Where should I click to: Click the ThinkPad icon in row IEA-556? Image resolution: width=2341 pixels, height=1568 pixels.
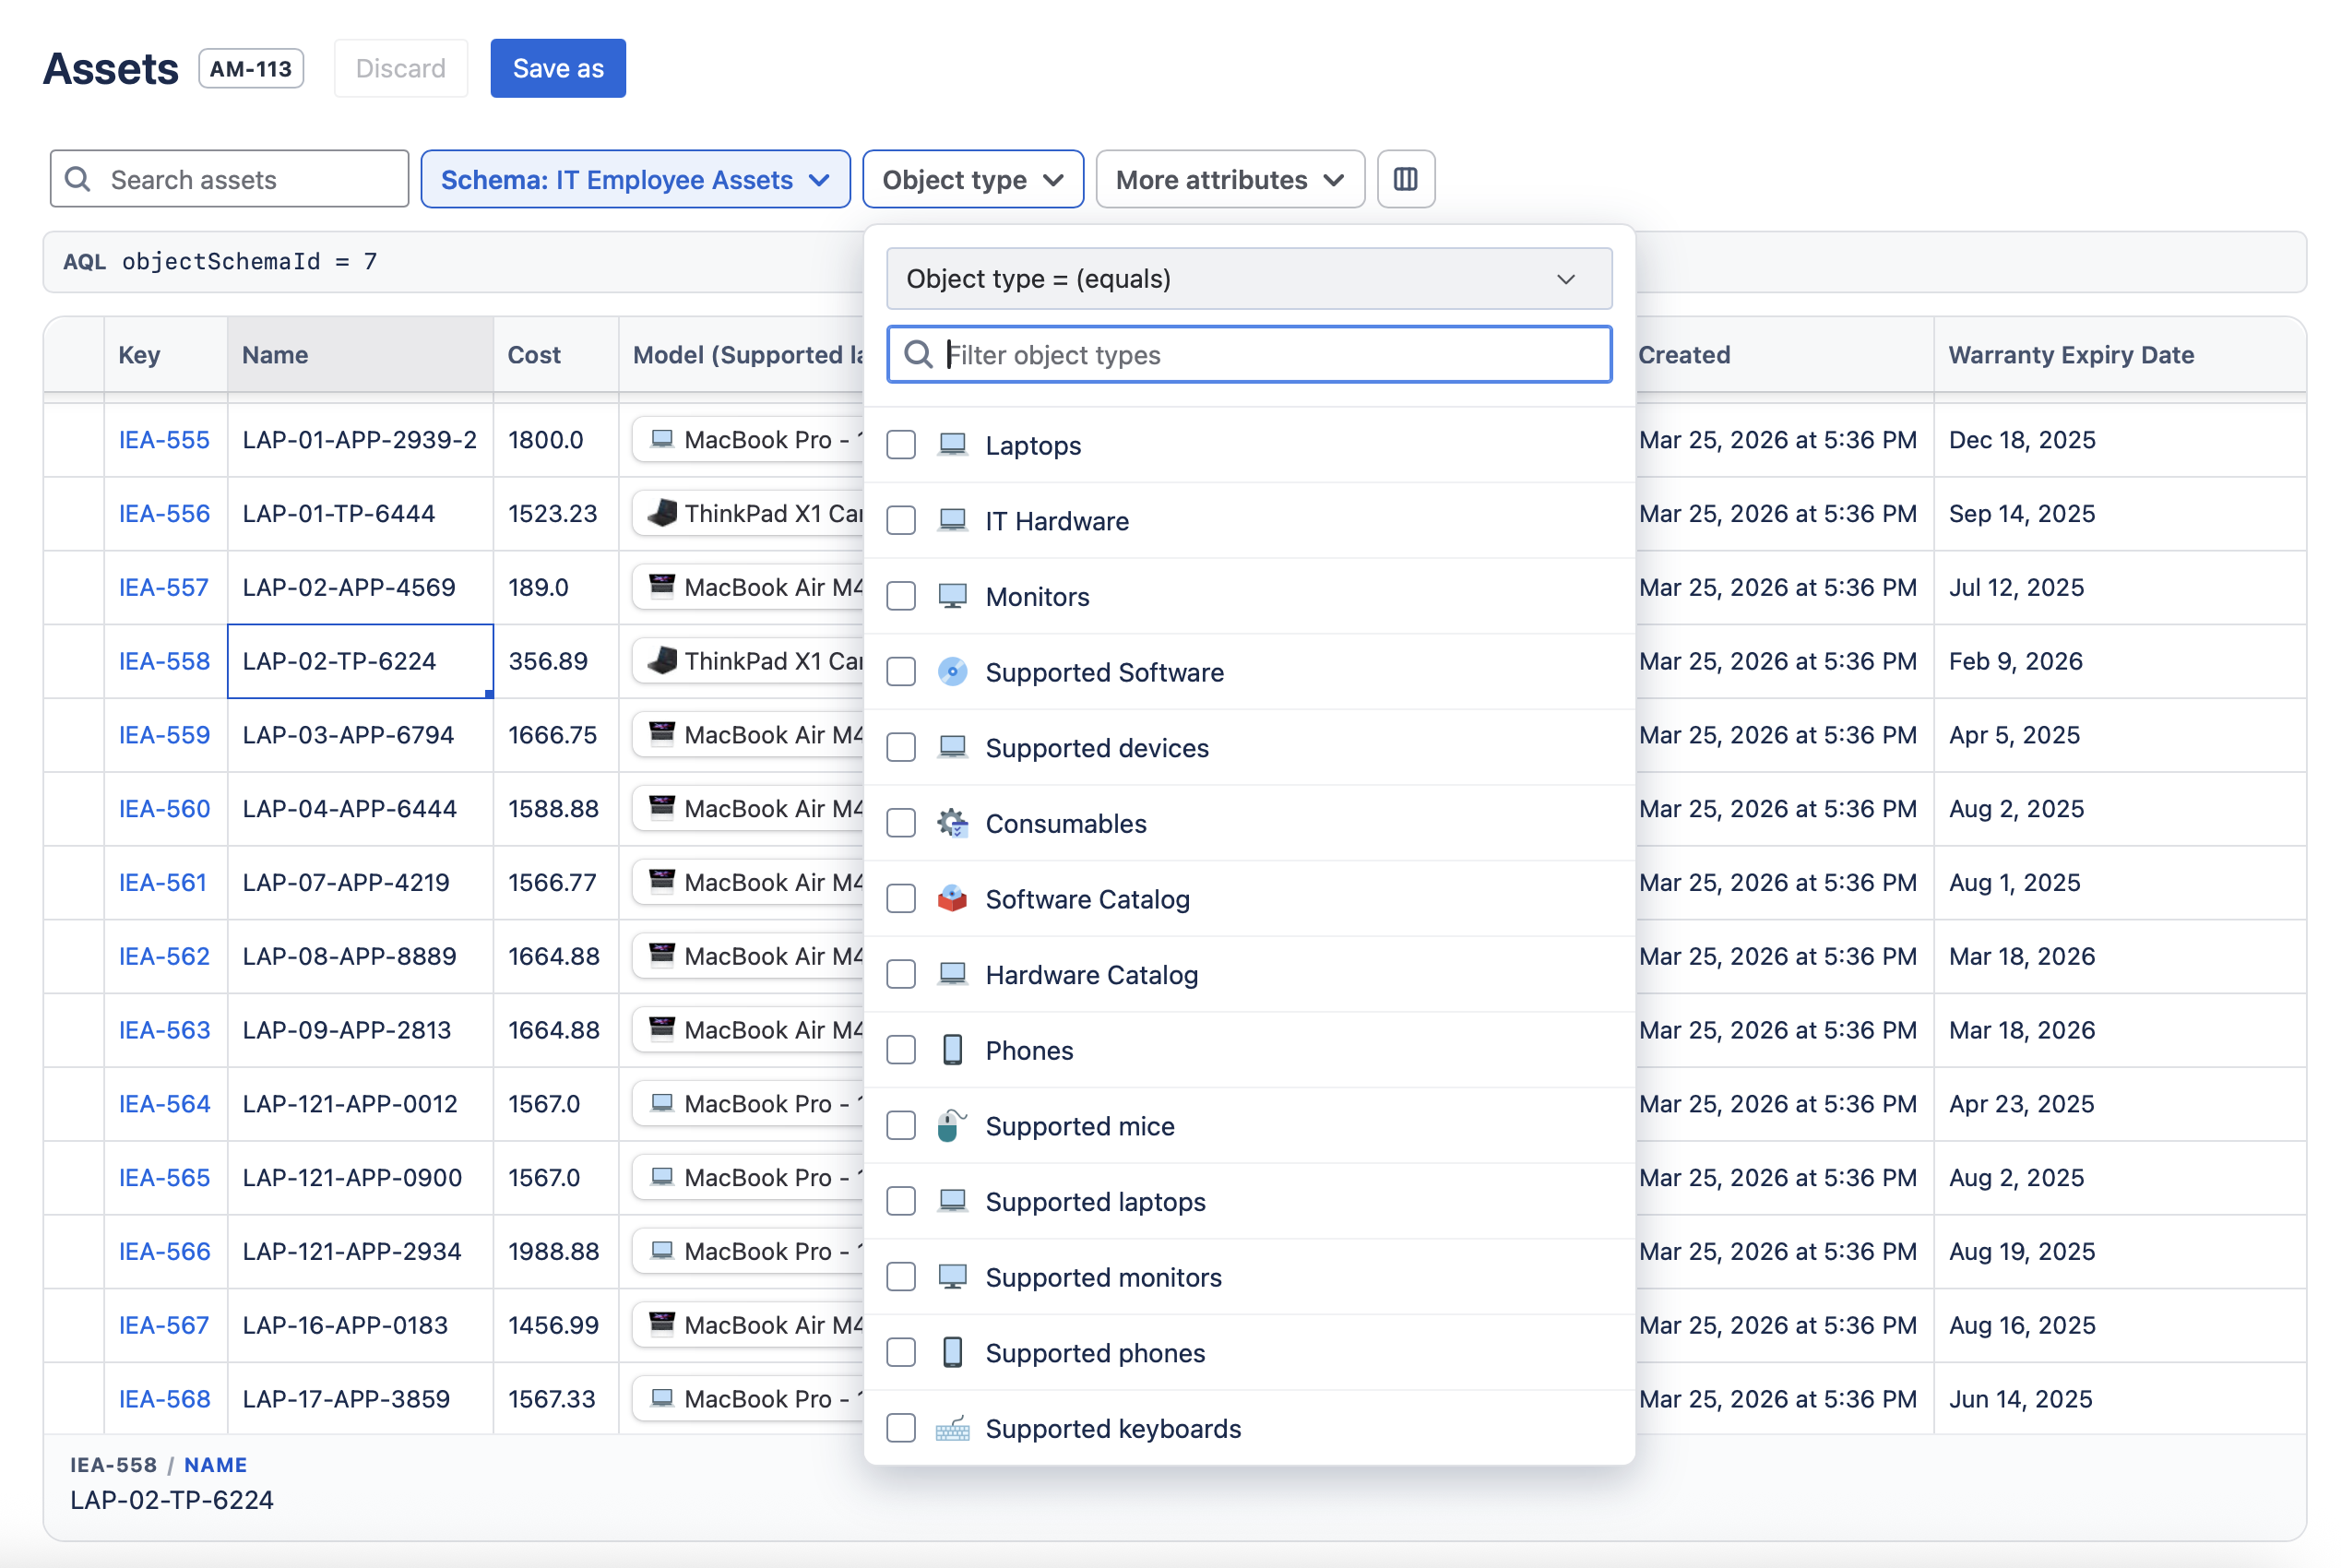(662, 513)
